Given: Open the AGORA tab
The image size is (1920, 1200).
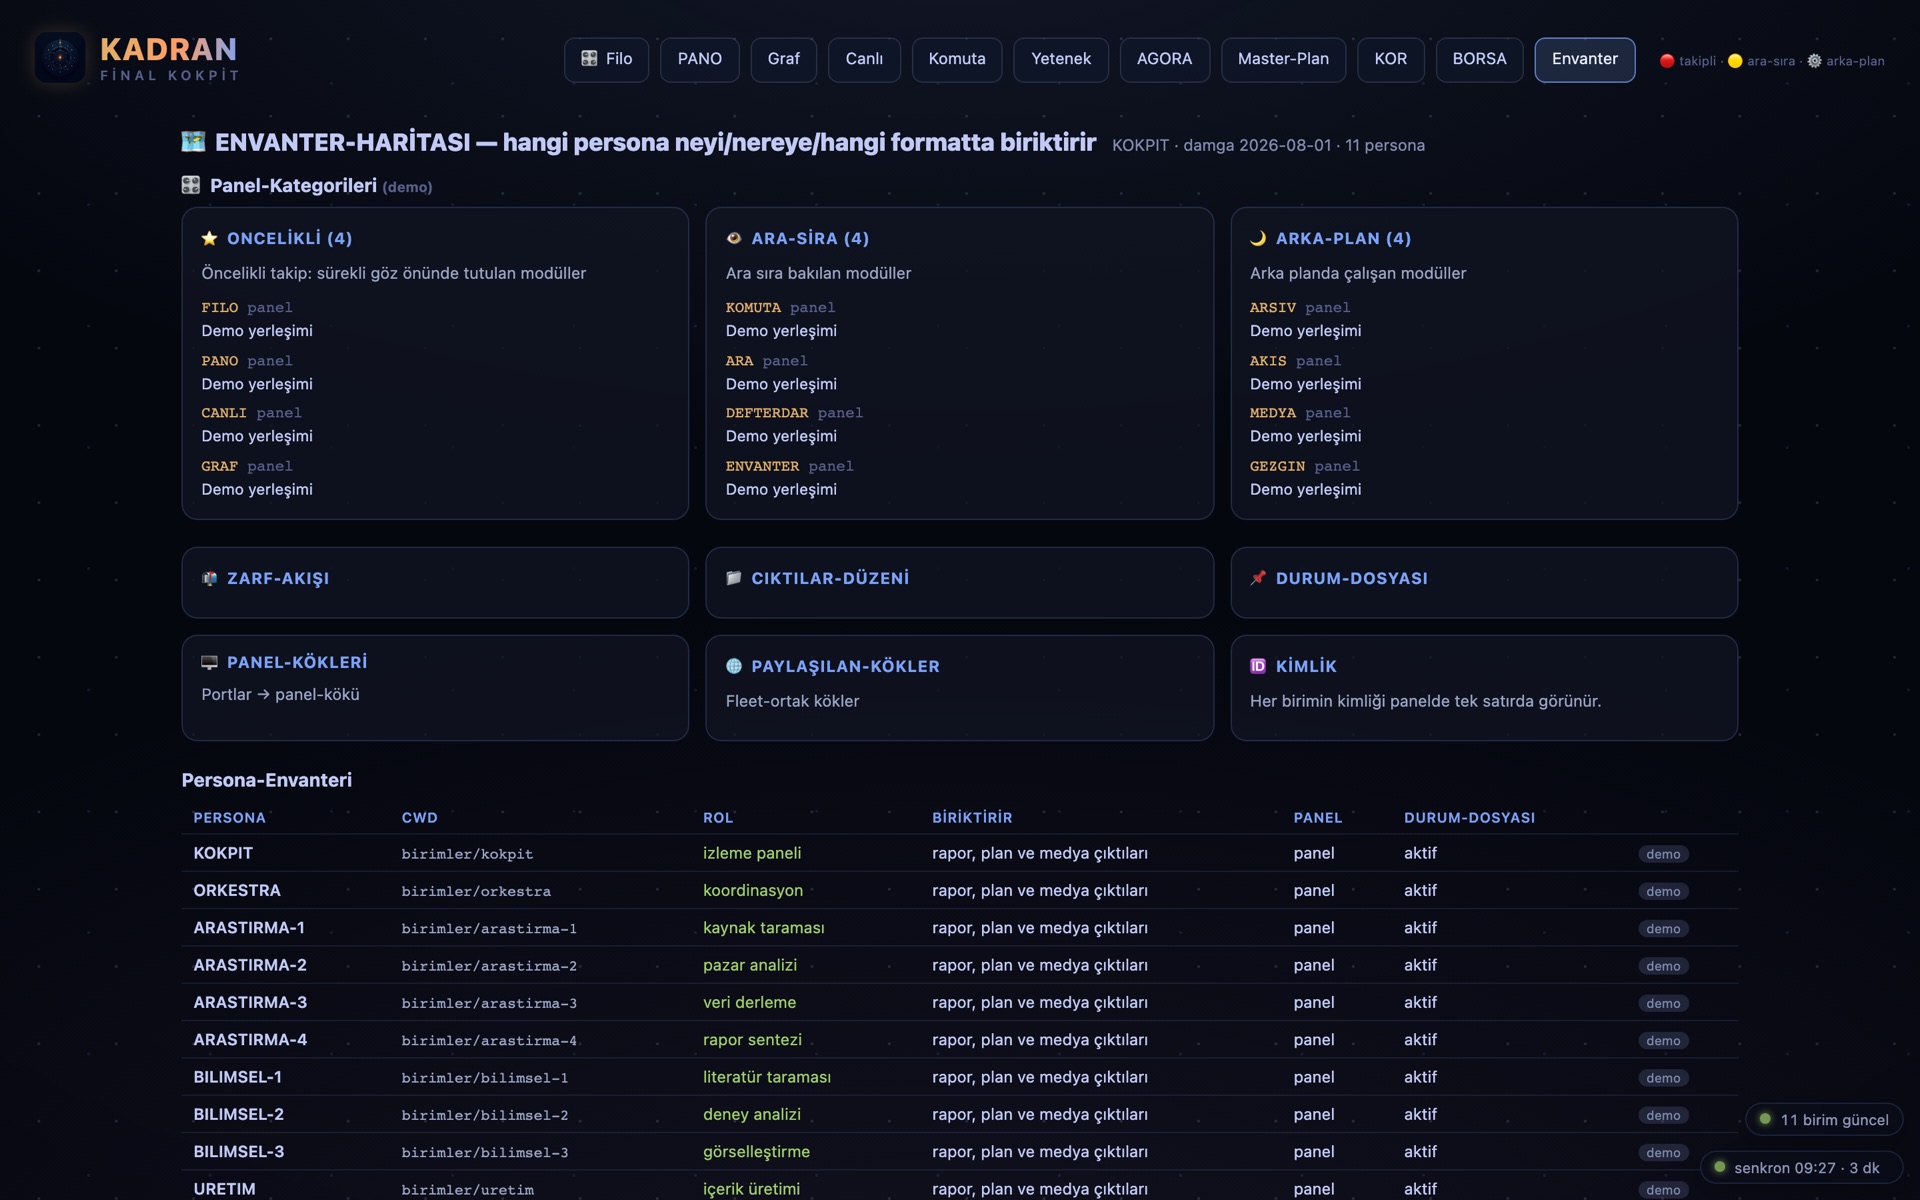Looking at the screenshot, I should pyautogui.click(x=1164, y=59).
